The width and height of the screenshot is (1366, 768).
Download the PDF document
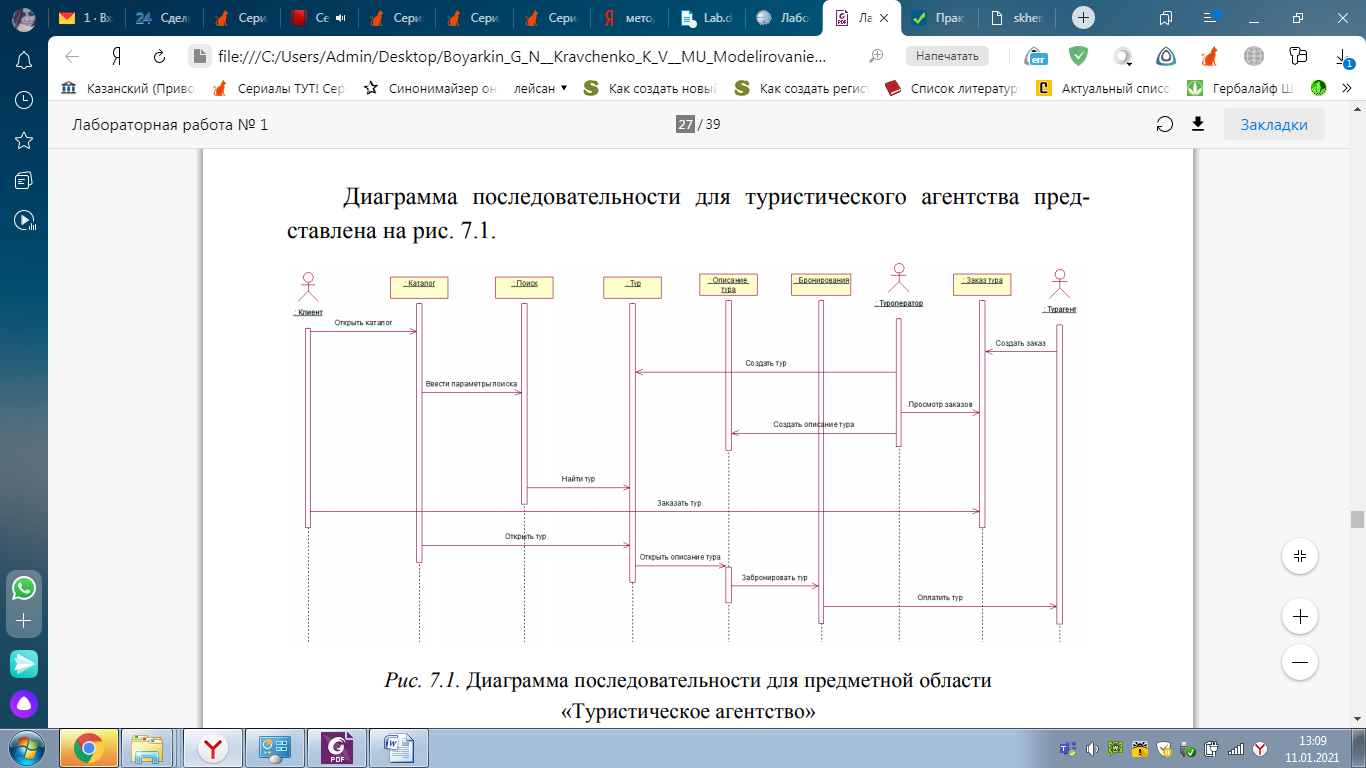point(1198,124)
